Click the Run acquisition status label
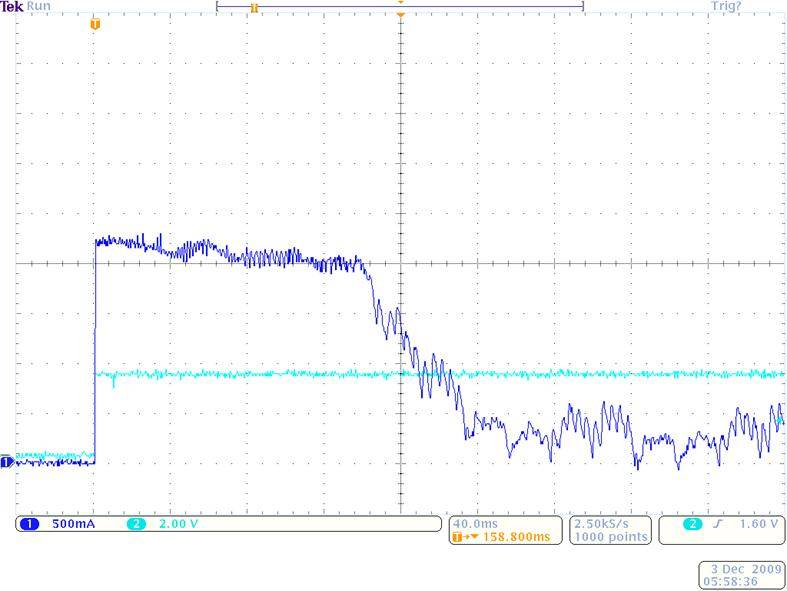This screenshot has height=591, width=787. 40,6
